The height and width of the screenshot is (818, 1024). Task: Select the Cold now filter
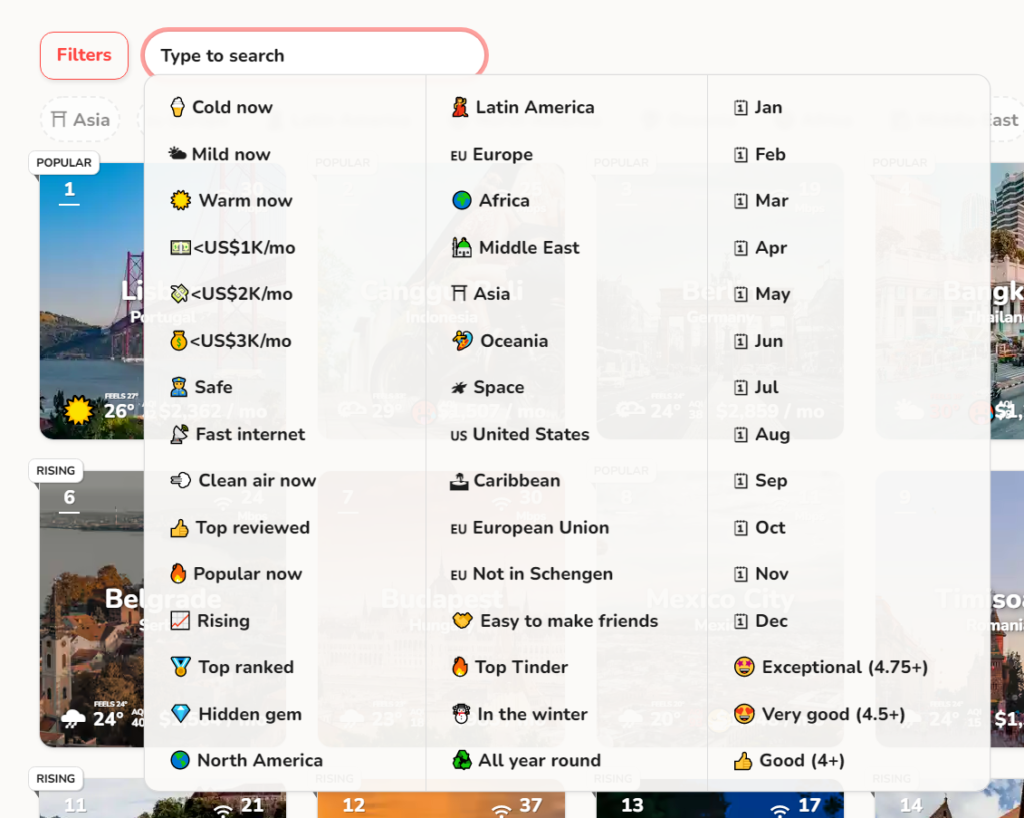point(231,107)
